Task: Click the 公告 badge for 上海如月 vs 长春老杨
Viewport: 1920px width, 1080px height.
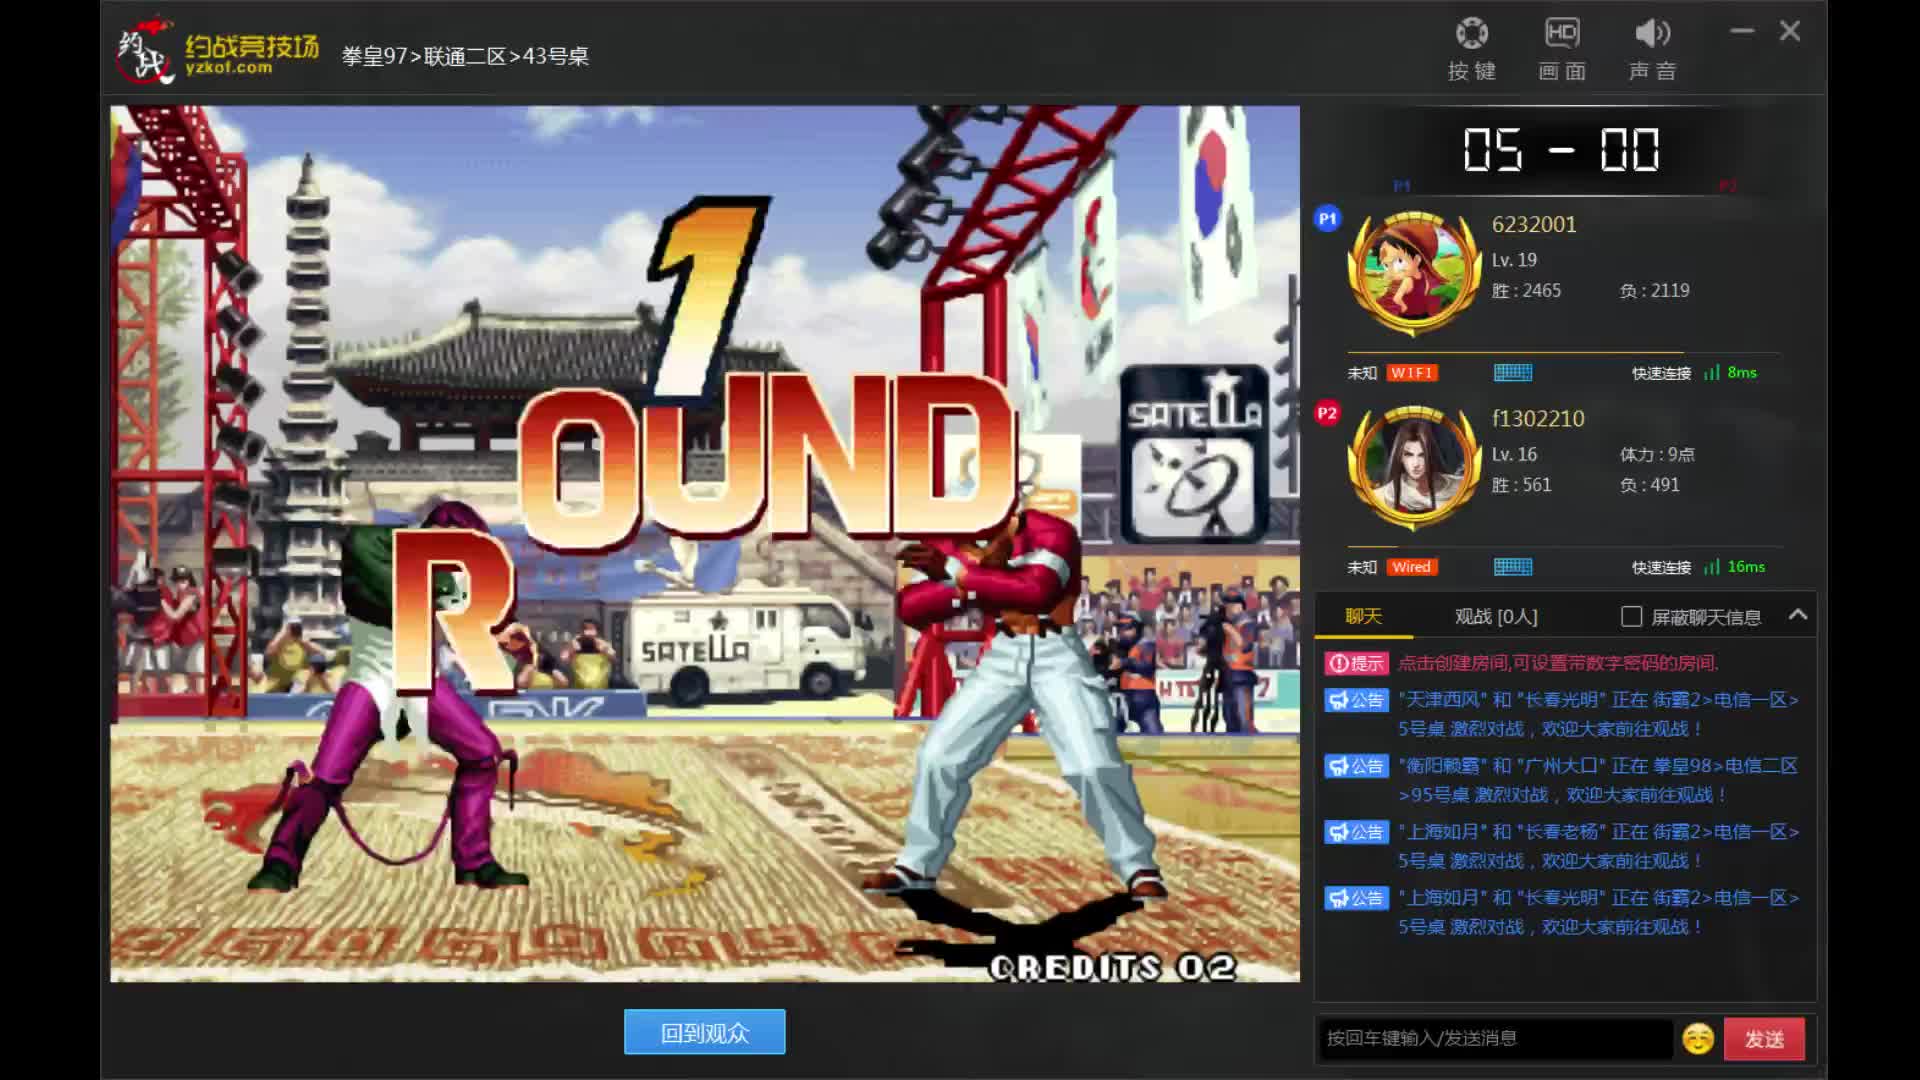Action: coord(1356,832)
